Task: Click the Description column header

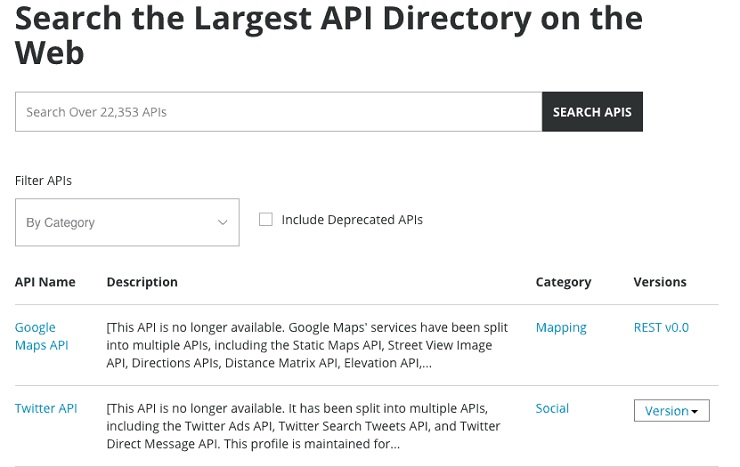Action: (142, 282)
